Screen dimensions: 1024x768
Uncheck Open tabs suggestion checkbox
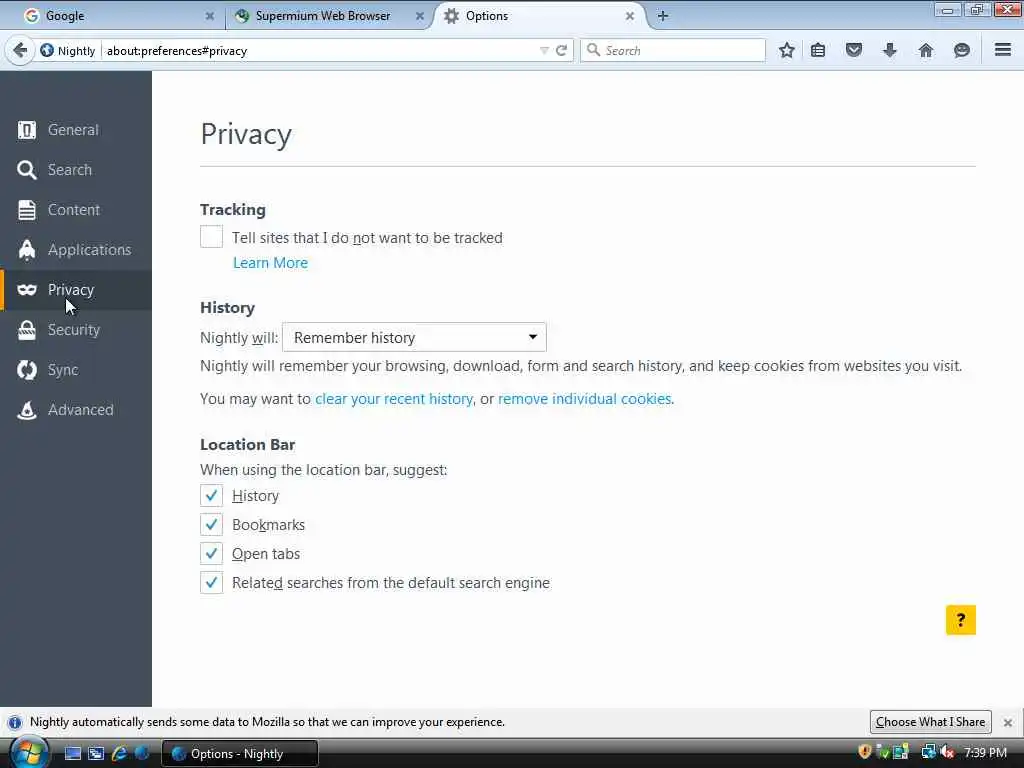[x=211, y=554]
